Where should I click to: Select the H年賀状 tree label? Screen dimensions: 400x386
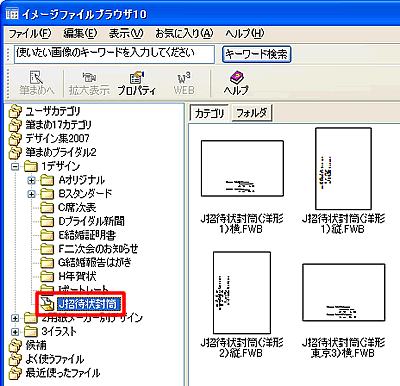point(77,276)
